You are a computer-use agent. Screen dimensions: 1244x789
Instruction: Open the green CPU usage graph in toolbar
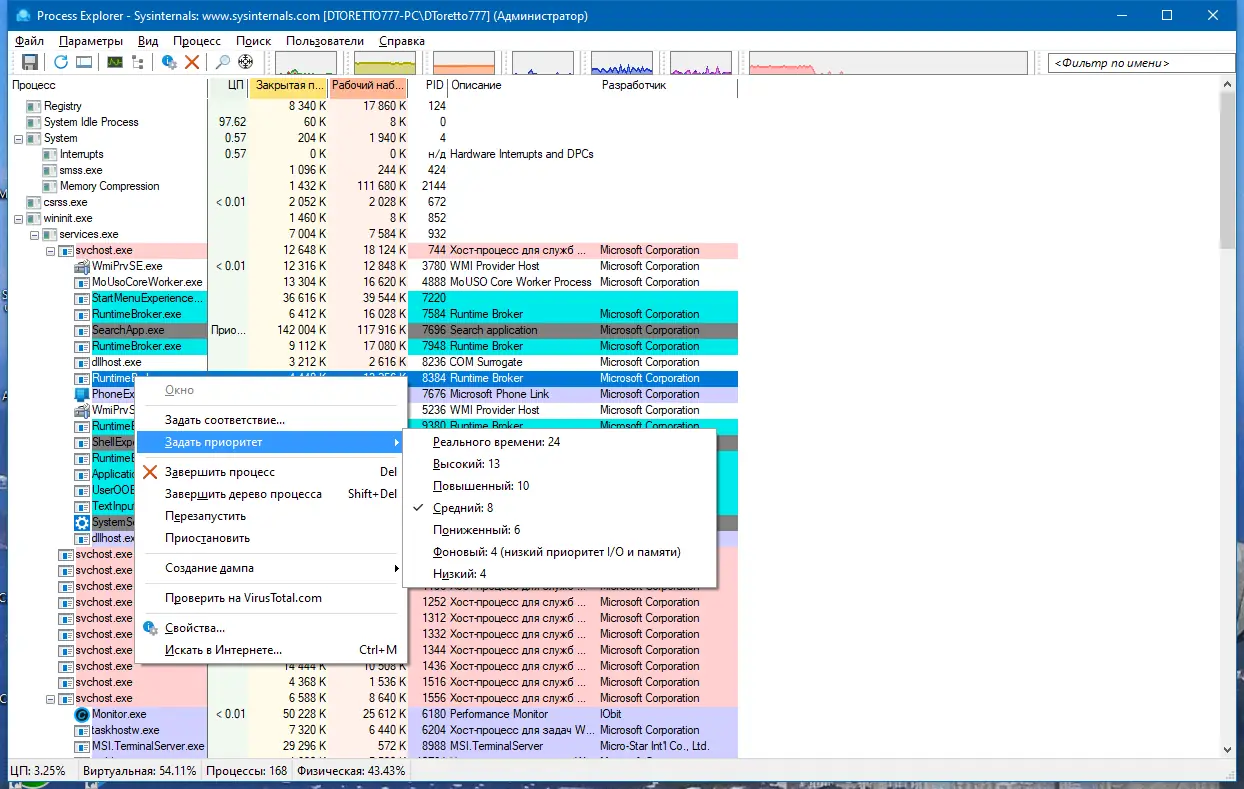[306, 63]
